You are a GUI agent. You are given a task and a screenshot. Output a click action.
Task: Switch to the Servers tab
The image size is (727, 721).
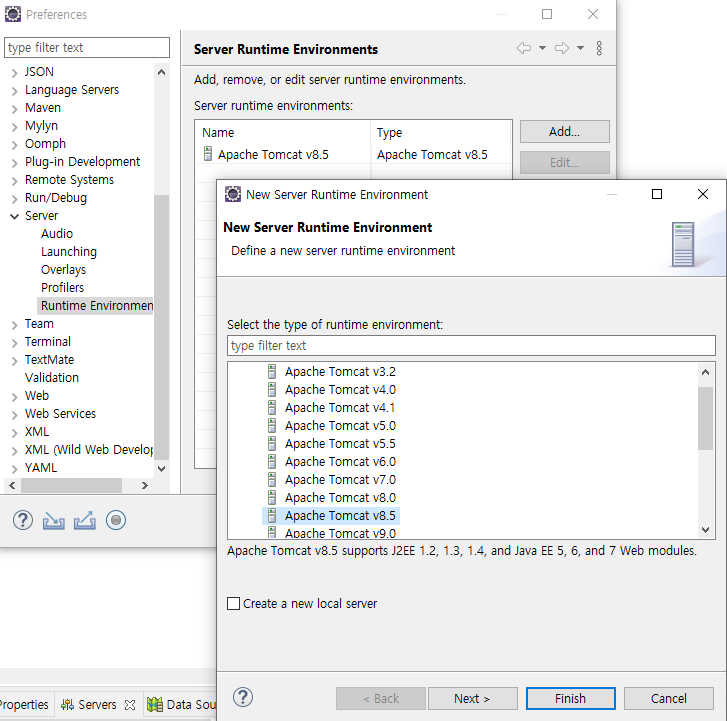coord(97,705)
